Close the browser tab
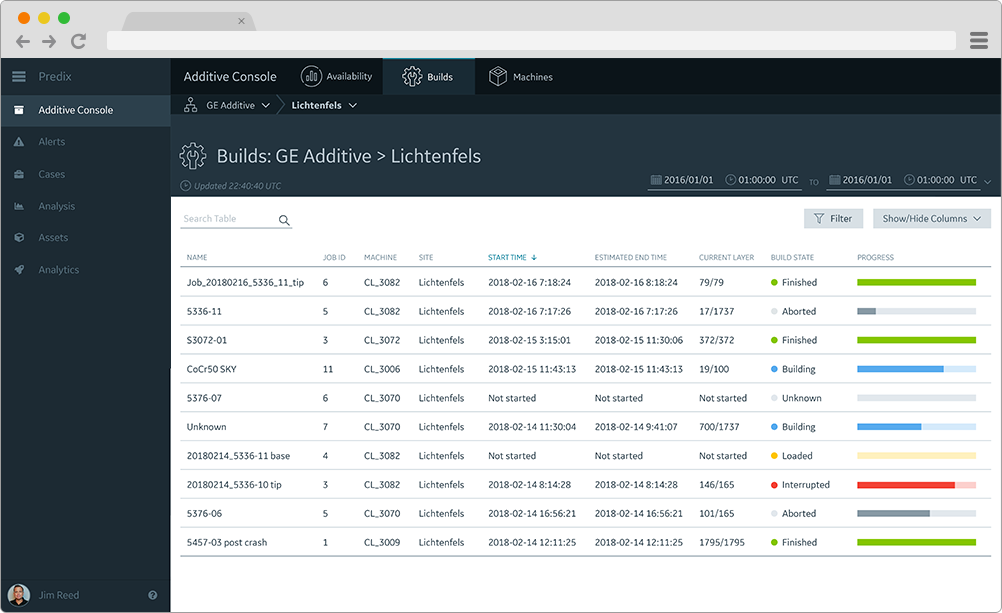Image resolution: width=1002 pixels, height=613 pixels. (242, 21)
